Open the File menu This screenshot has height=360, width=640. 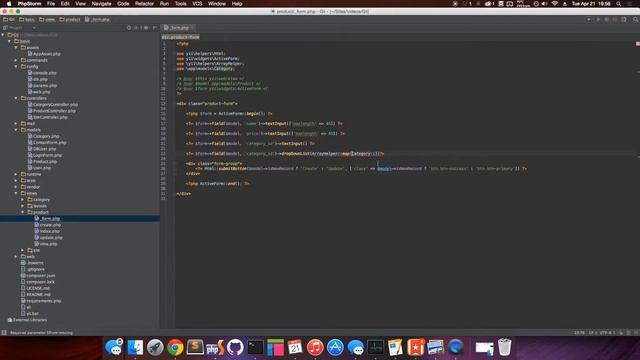coord(51,4)
